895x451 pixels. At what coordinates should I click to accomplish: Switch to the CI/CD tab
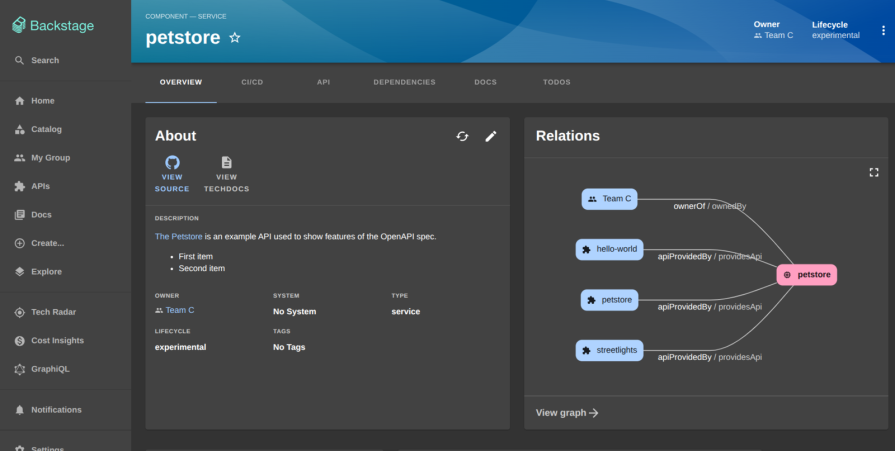coord(252,82)
